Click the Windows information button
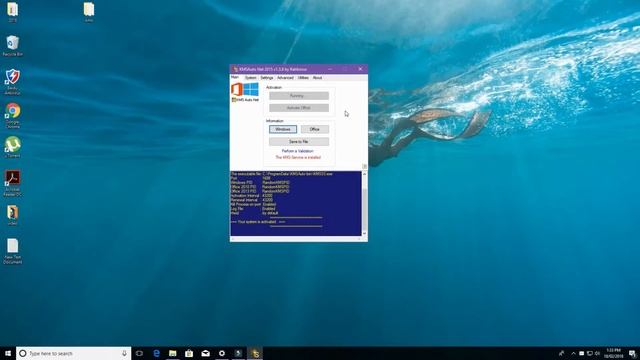 [283, 129]
